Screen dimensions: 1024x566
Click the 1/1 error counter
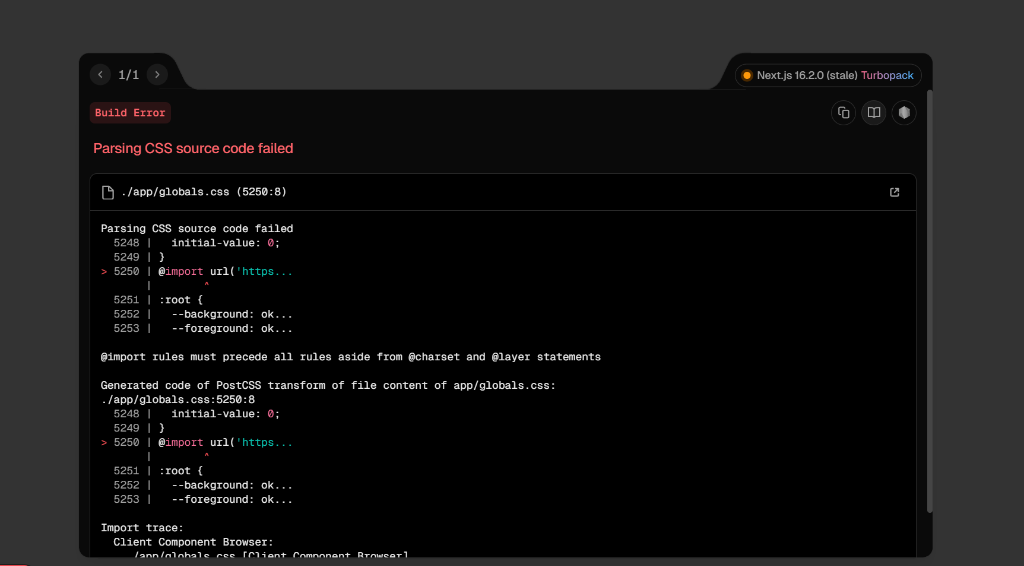click(129, 74)
